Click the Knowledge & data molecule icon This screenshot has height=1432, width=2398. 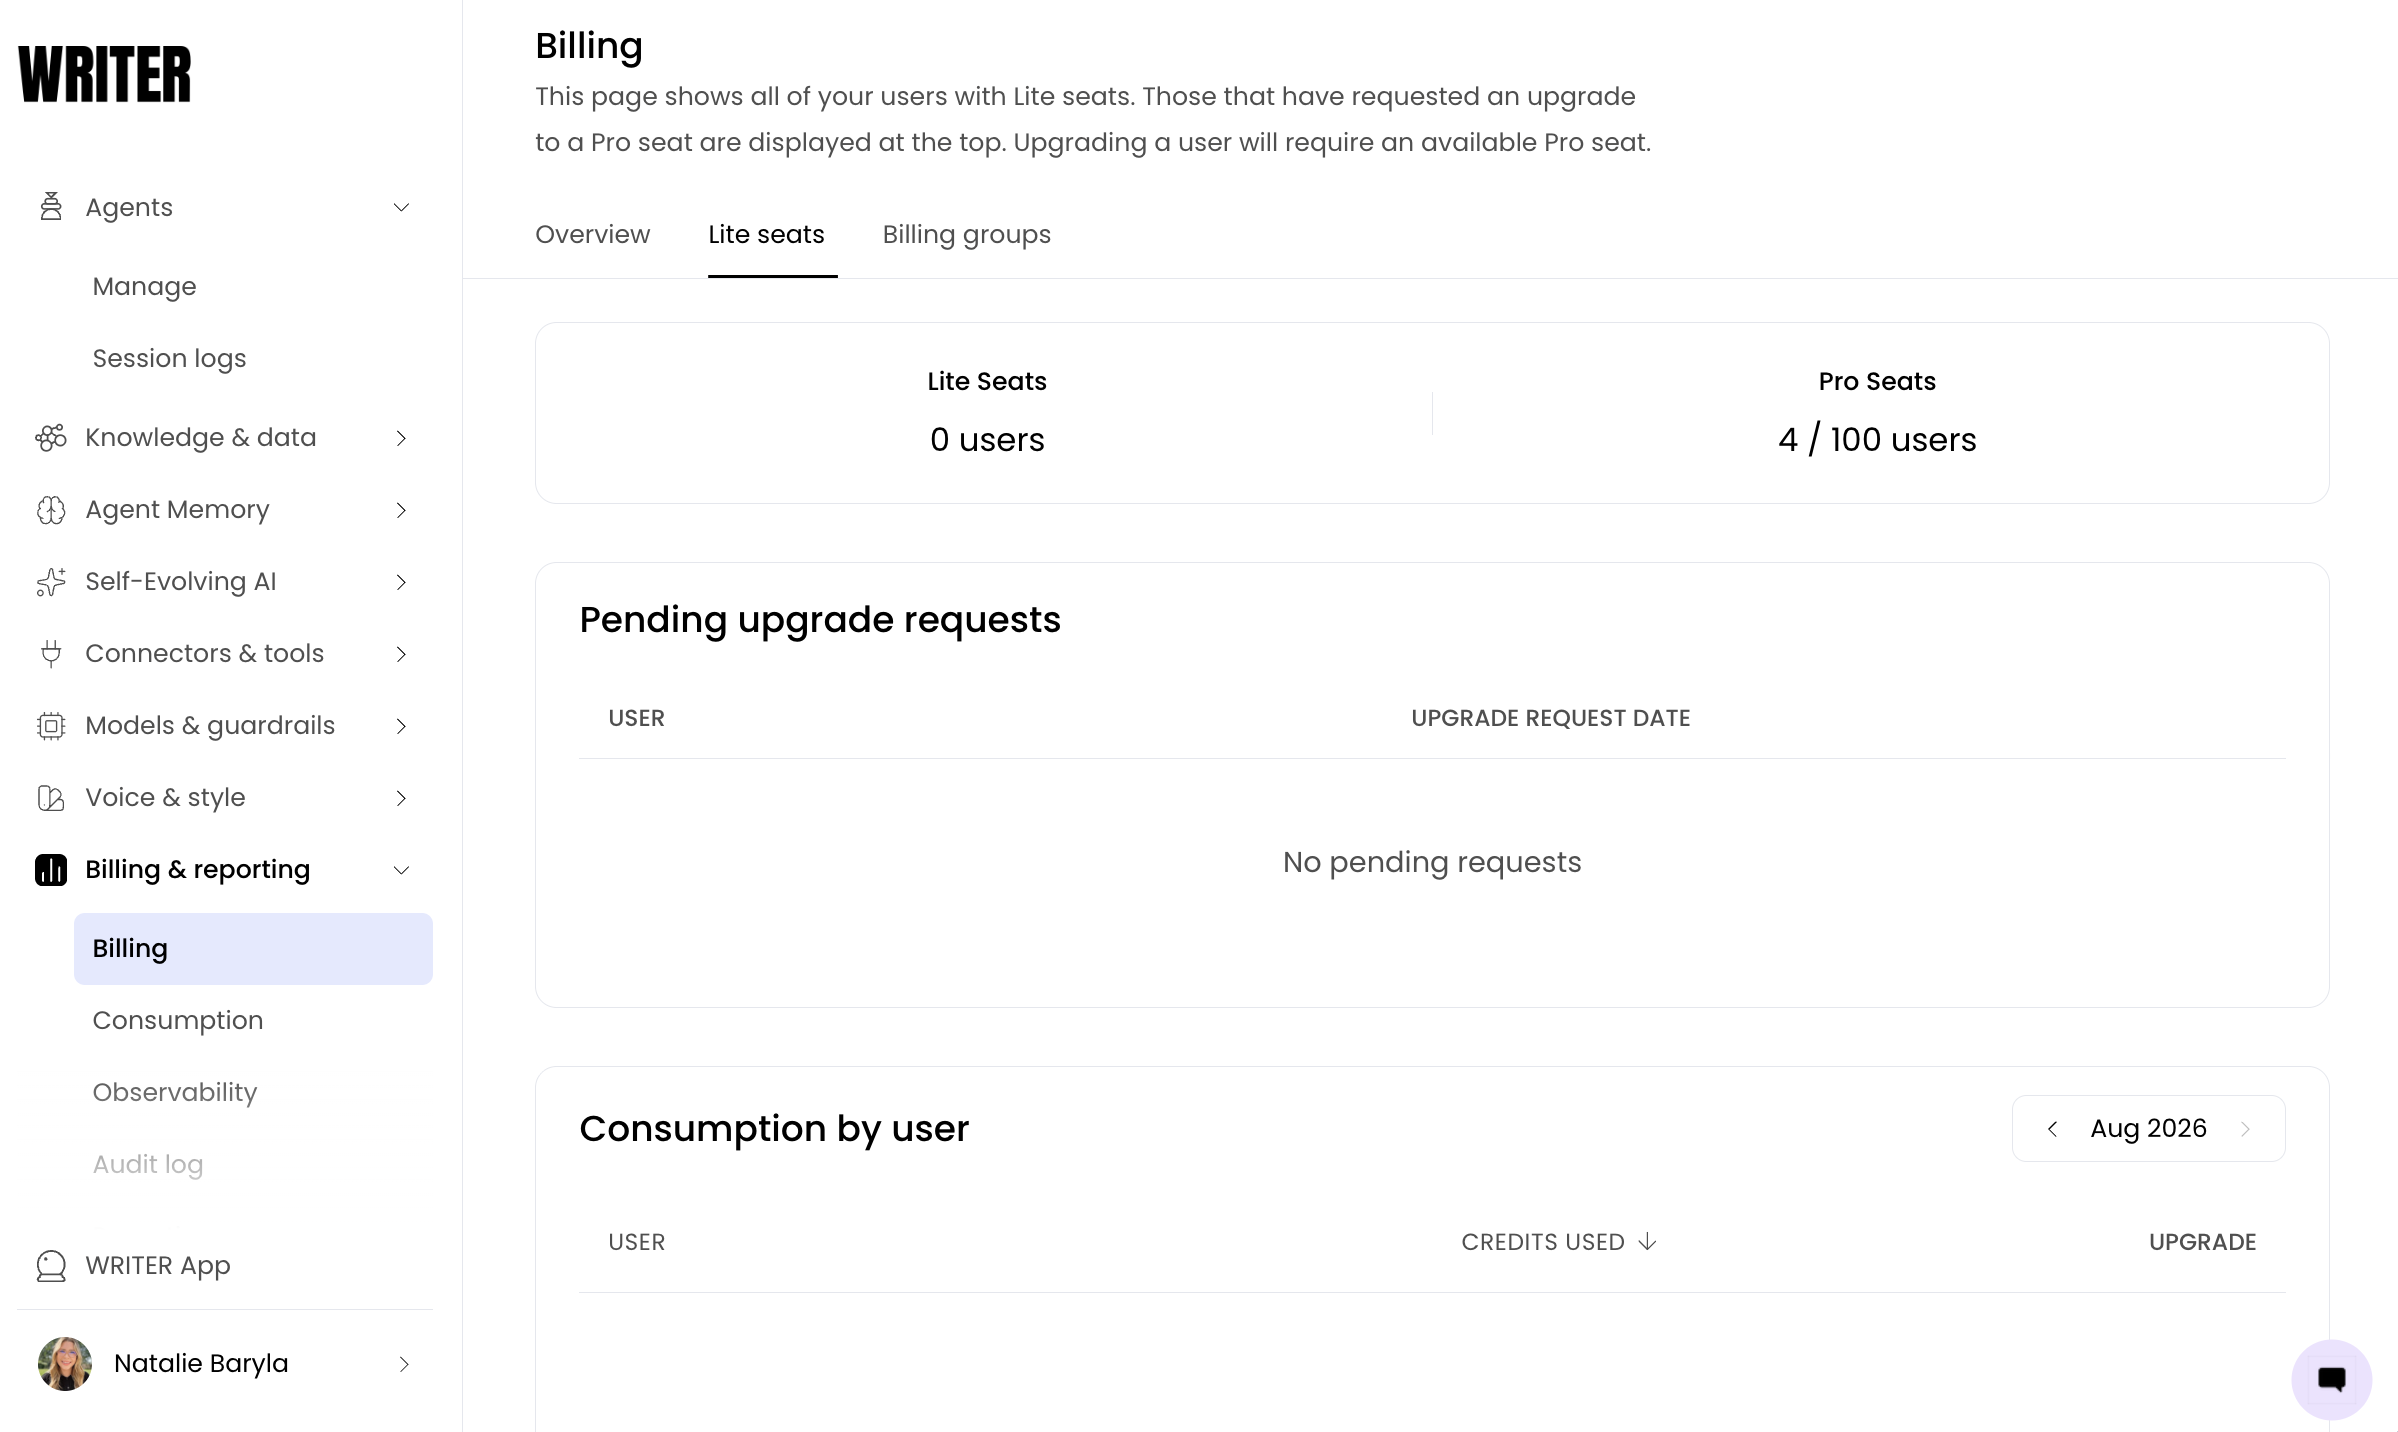tap(51, 437)
